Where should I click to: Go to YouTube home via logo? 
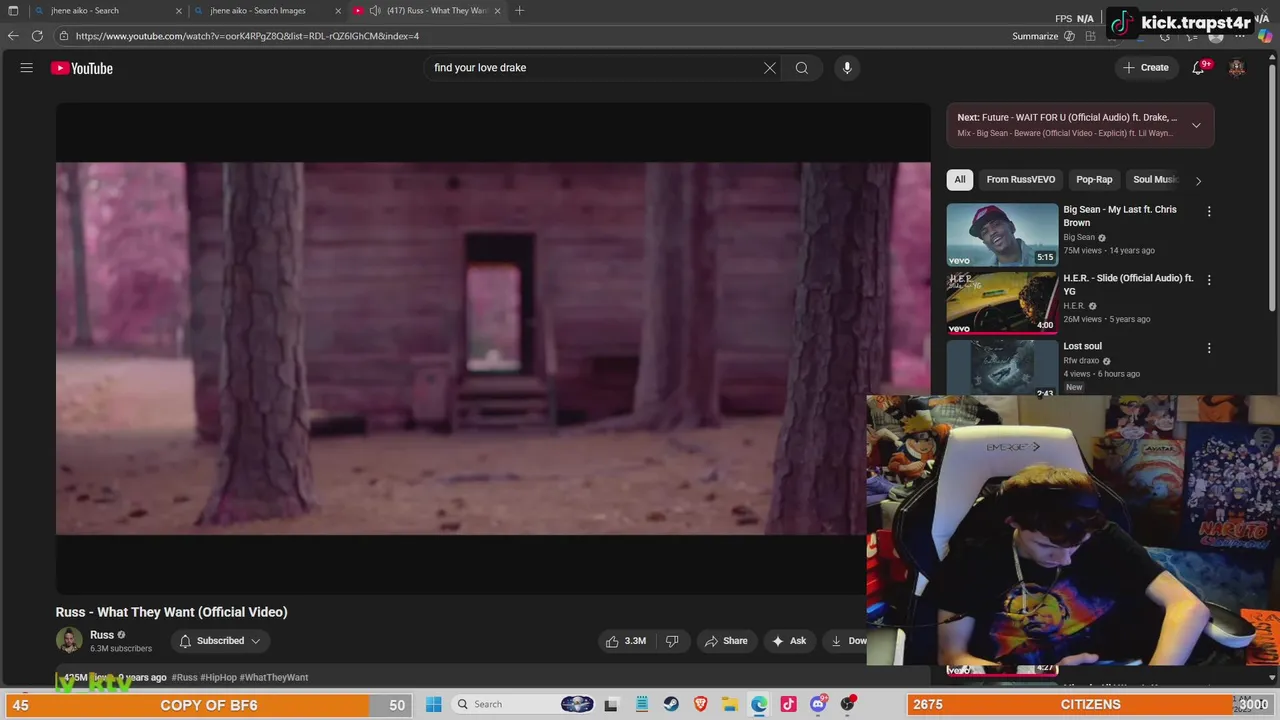[x=82, y=68]
